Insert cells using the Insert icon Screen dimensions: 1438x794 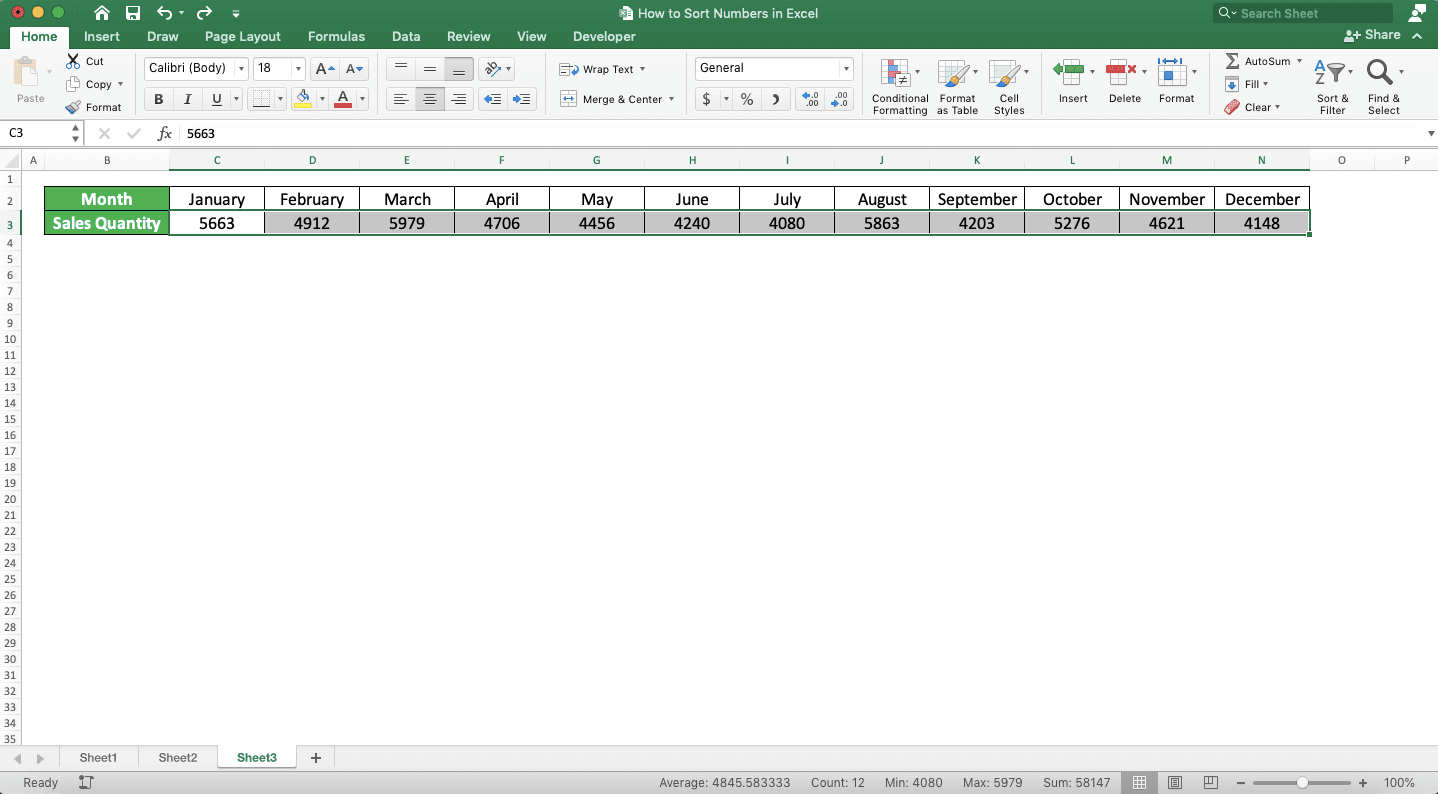pos(1069,72)
